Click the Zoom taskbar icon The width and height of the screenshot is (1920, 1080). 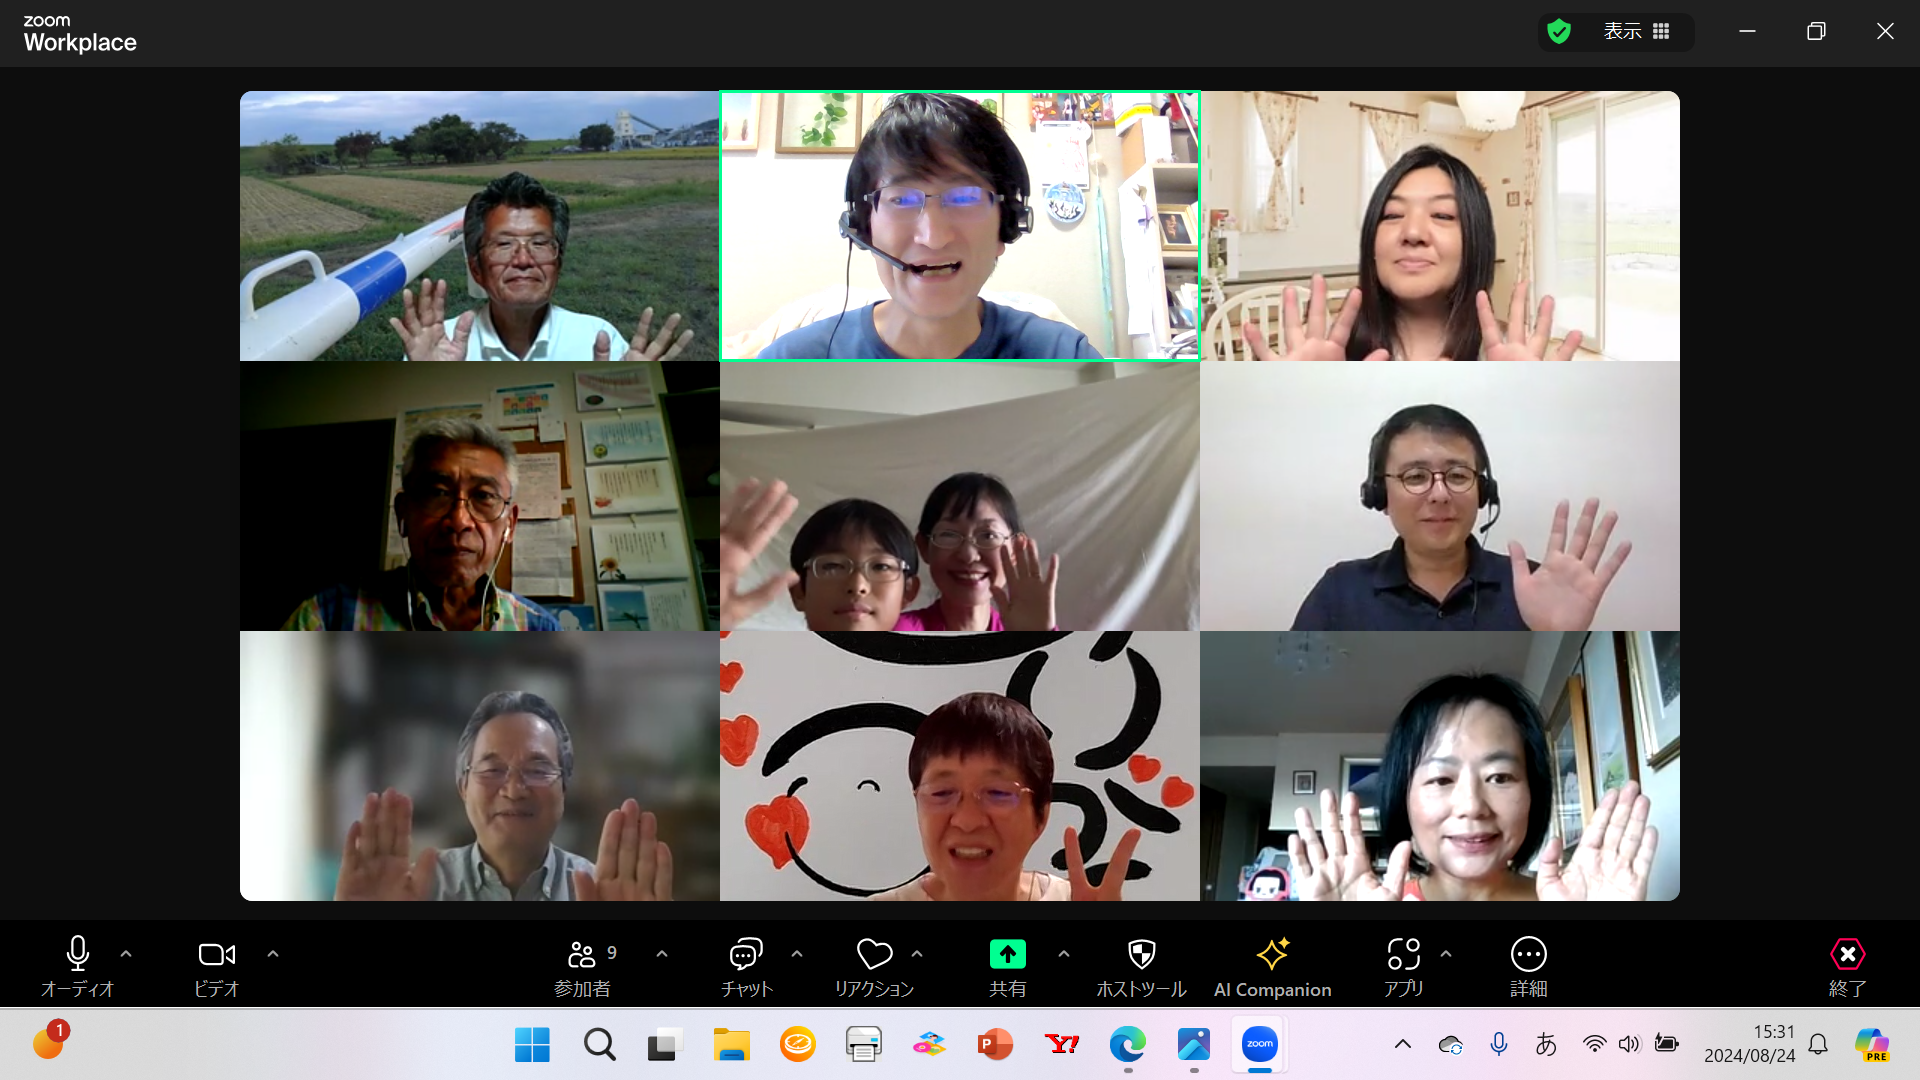1258,1043
